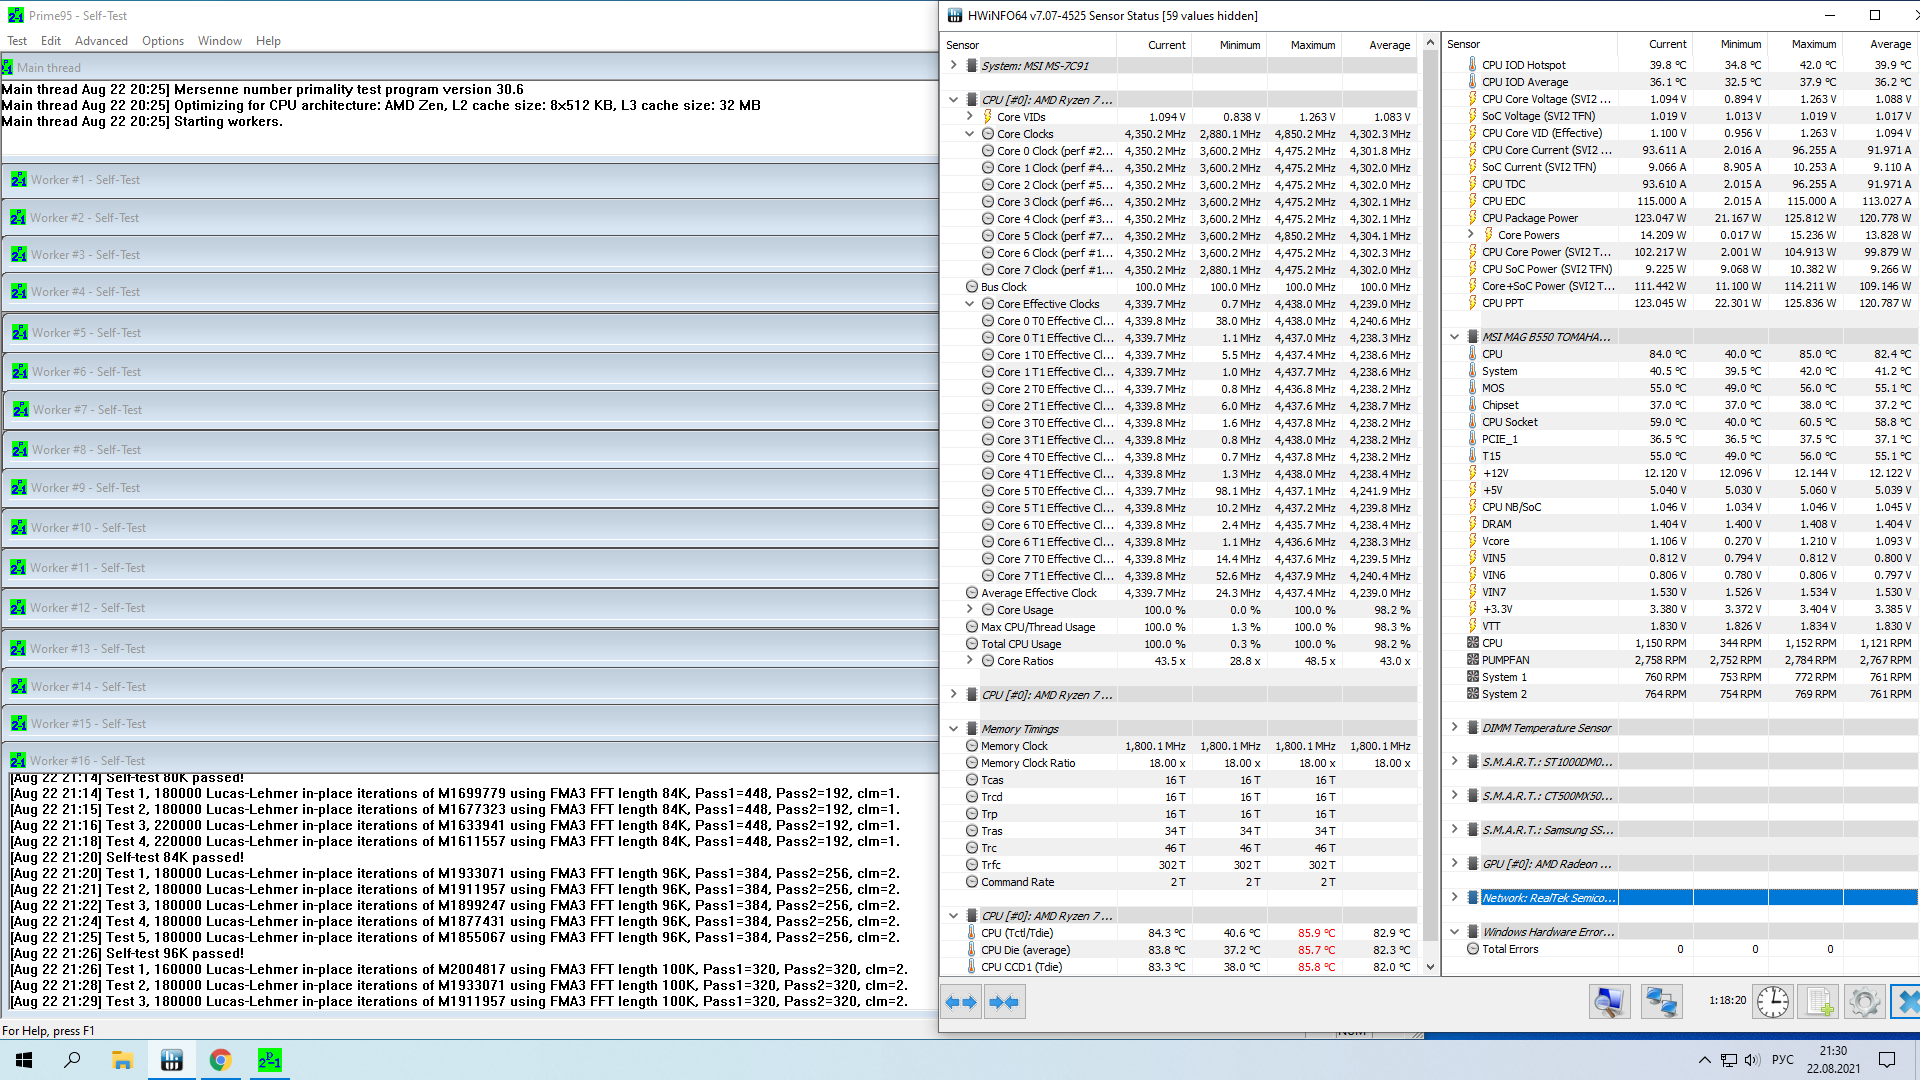This screenshot has width=1920, height=1080.
Task: Click the shrink columns arrows button
Action: (1004, 1002)
